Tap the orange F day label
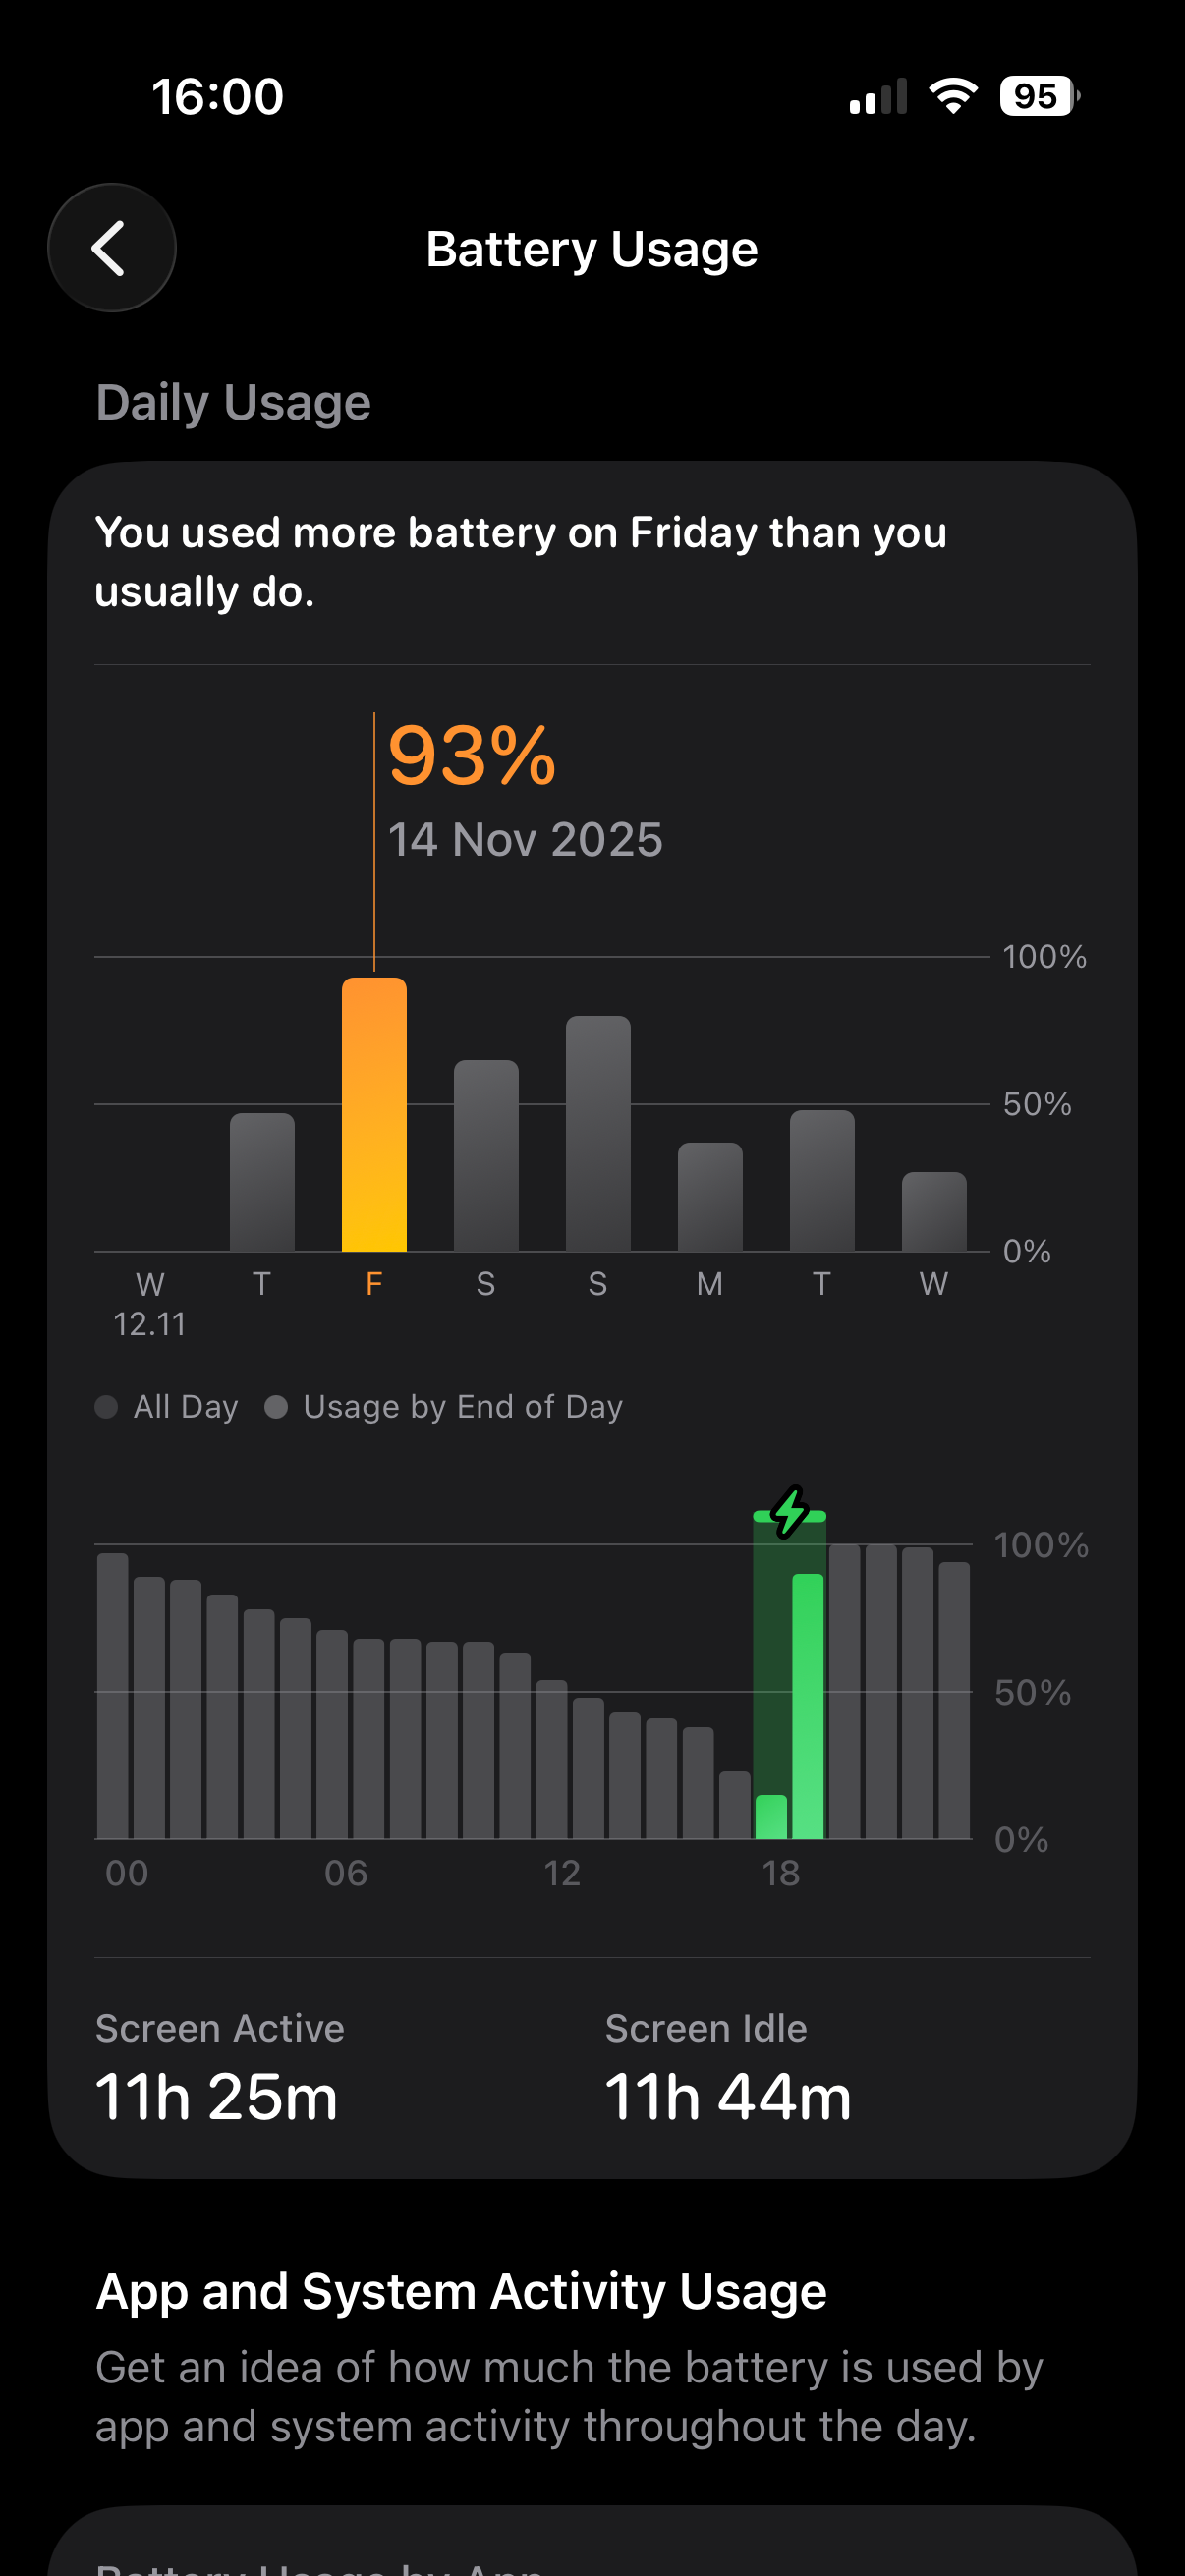Image resolution: width=1185 pixels, height=2576 pixels. tap(374, 1284)
